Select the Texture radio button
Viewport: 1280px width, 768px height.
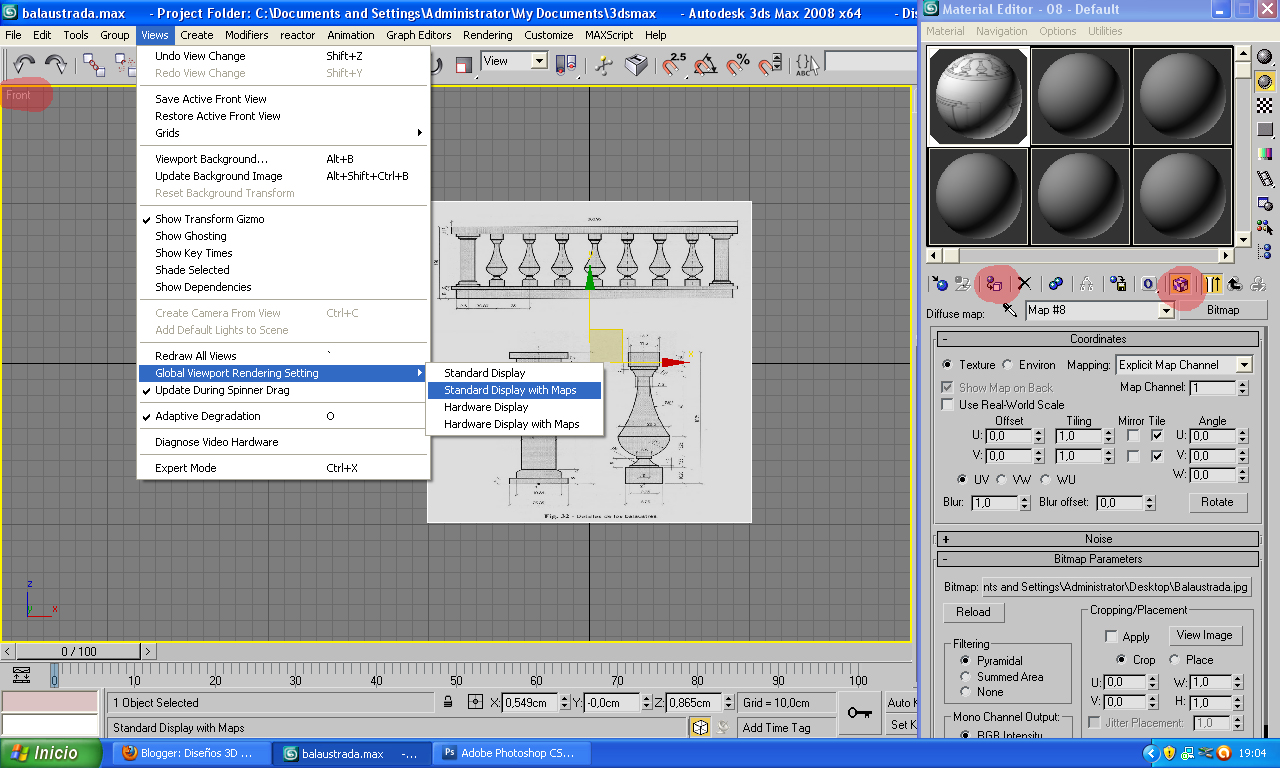[948, 365]
